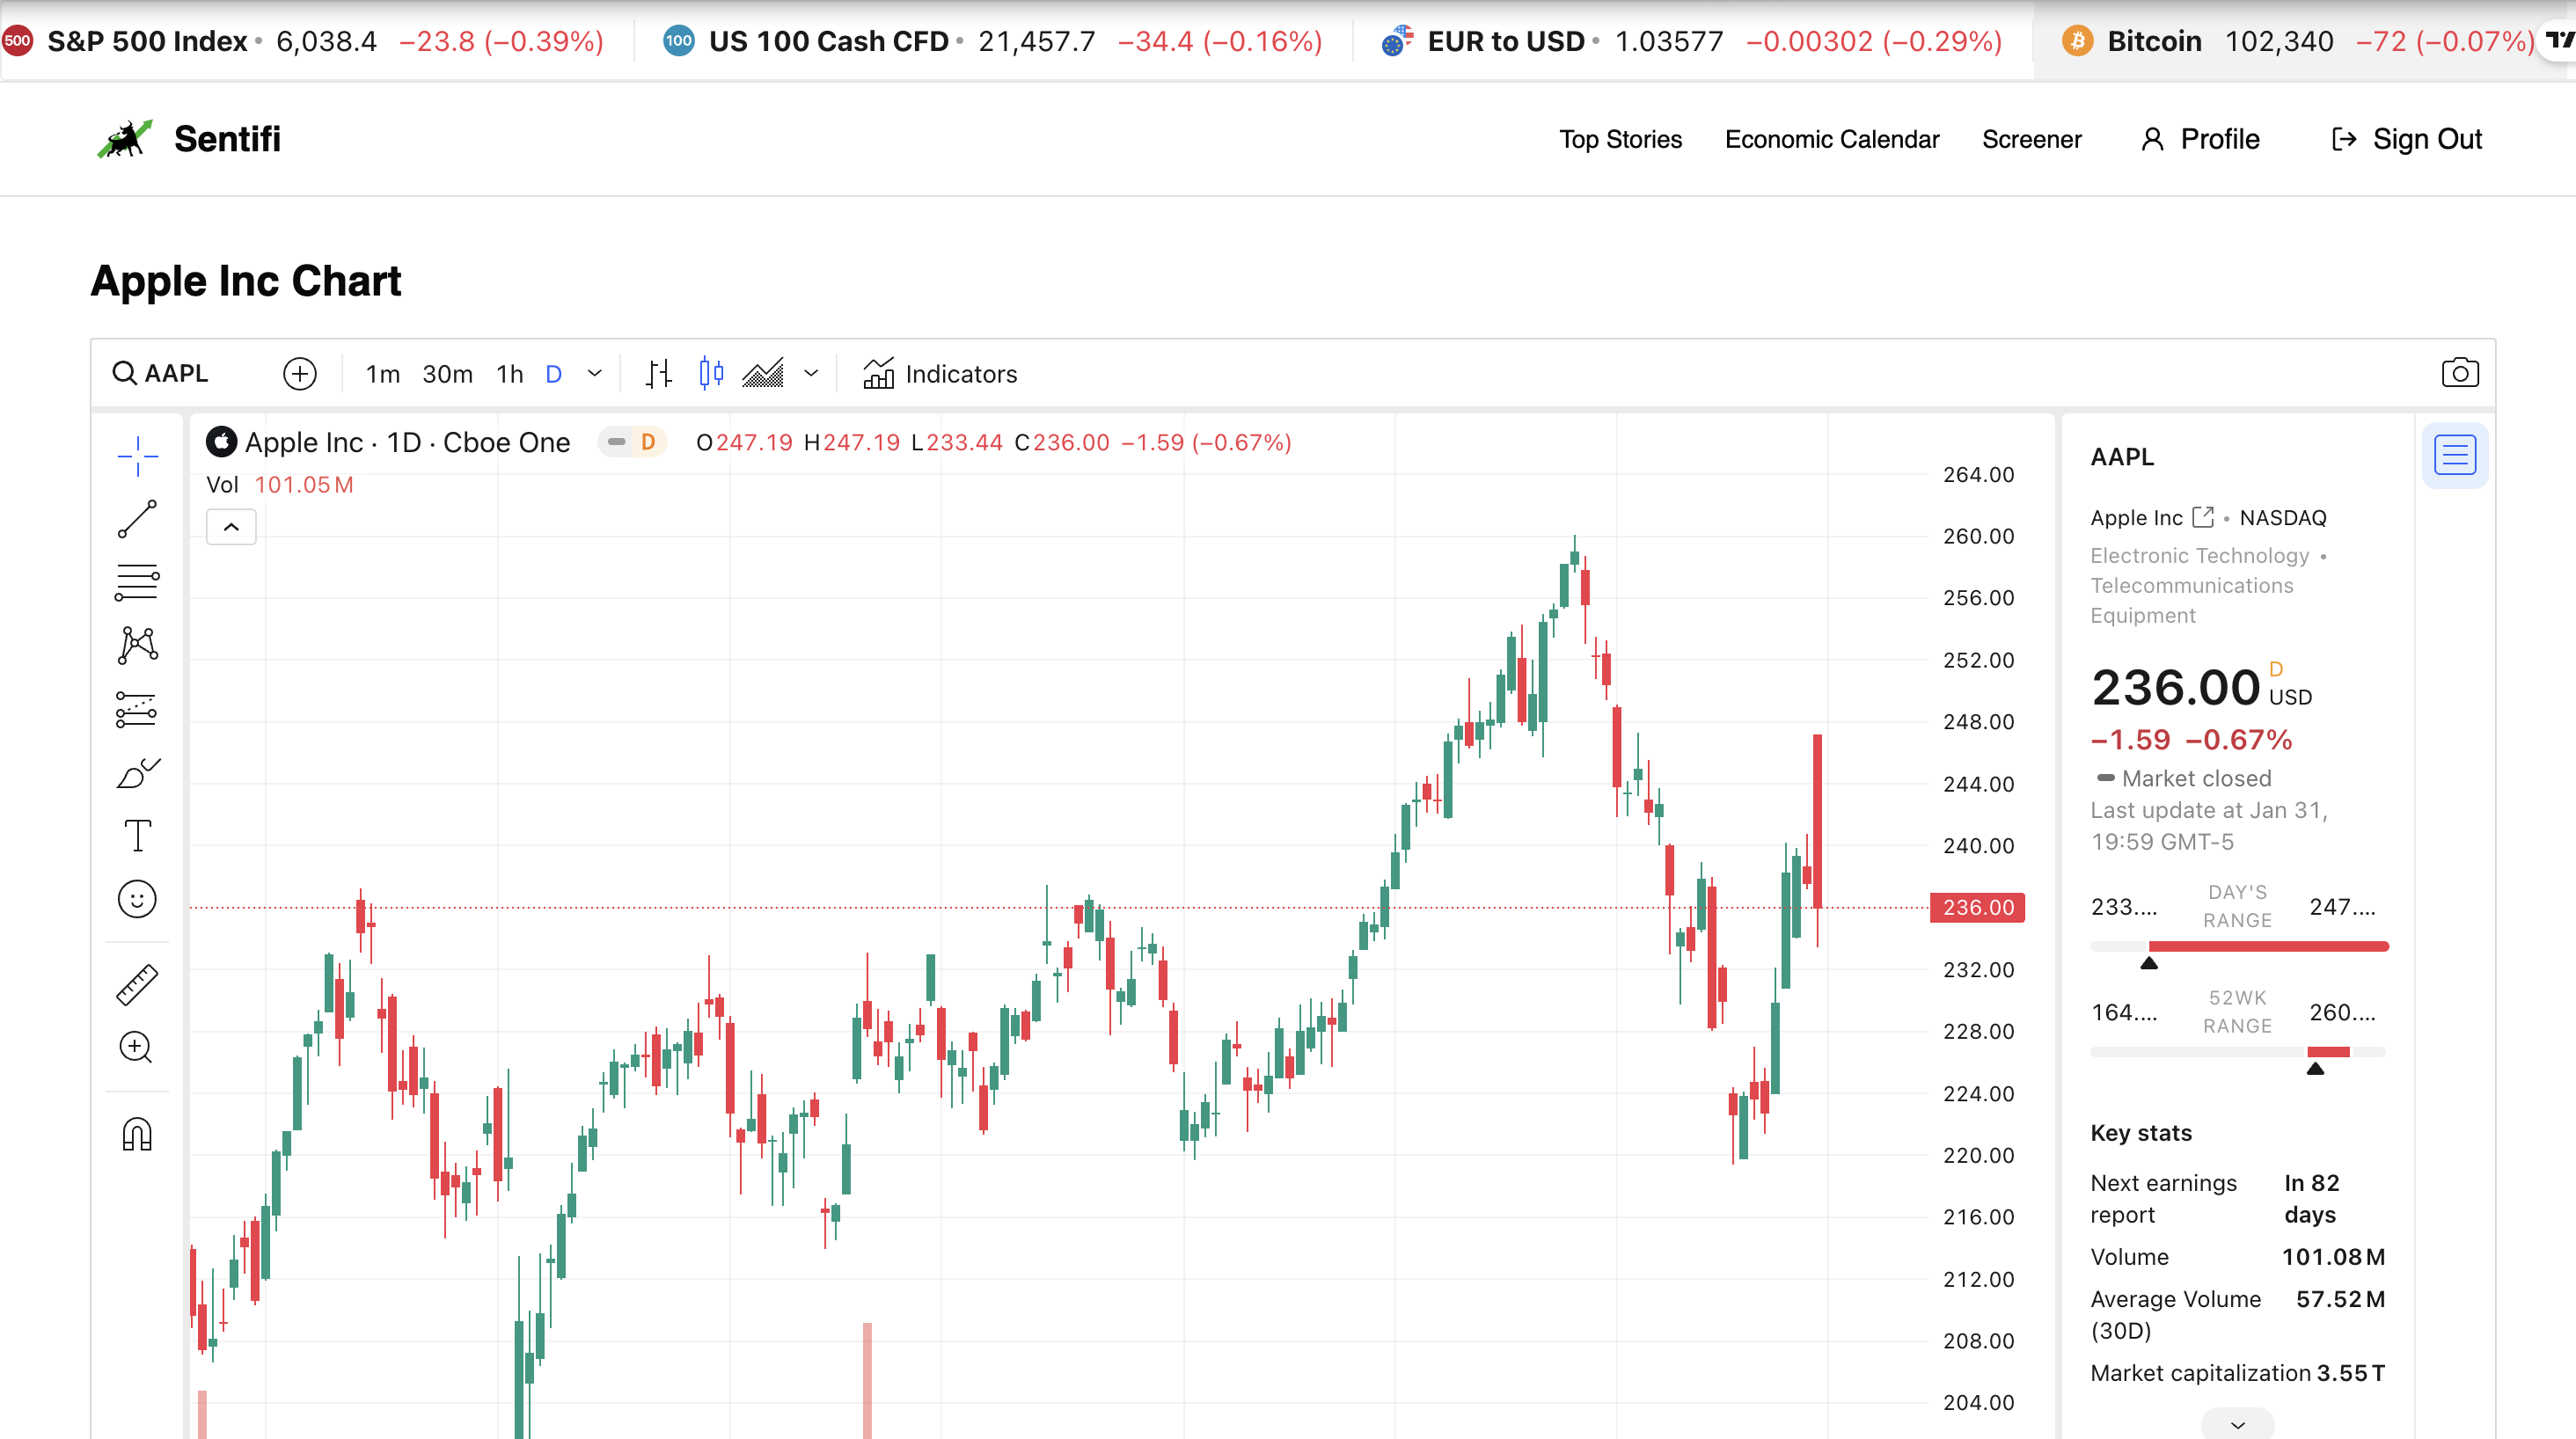The width and height of the screenshot is (2576, 1439).
Task: Select the trend line drawing tool
Action: click(137, 519)
